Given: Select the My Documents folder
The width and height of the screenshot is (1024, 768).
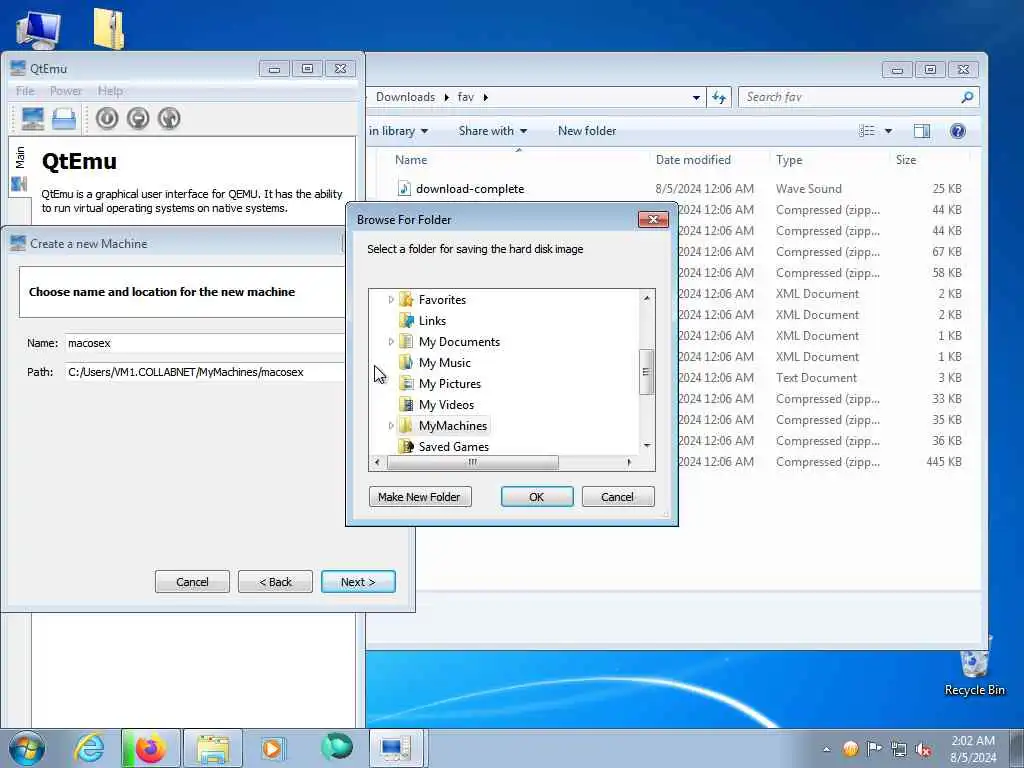Looking at the screenshot, I should tap(459, 342).
